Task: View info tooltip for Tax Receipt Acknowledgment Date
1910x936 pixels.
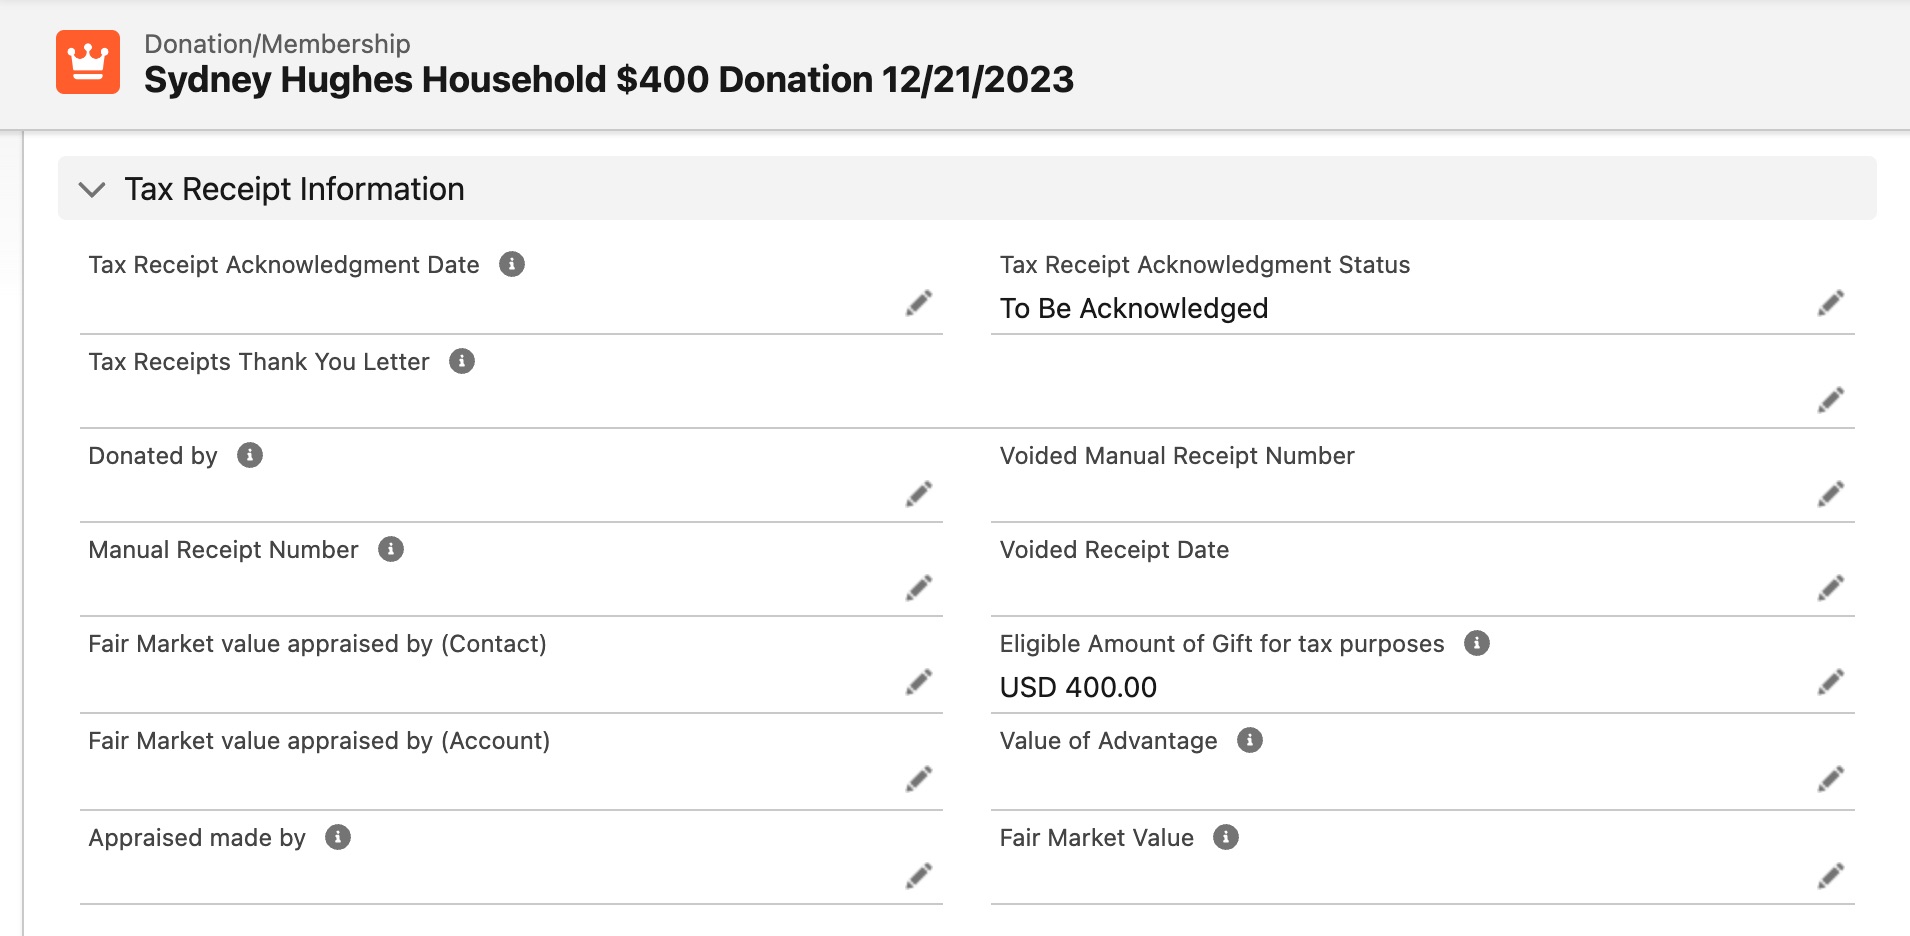Action: (513, 264)
